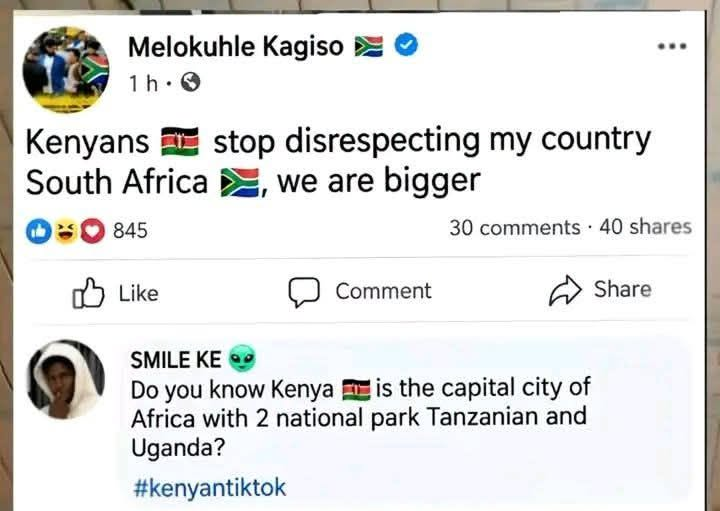Share the post using the arrow button
The width and height of the screenshot is (720, 511).
(x=600, y=290)
